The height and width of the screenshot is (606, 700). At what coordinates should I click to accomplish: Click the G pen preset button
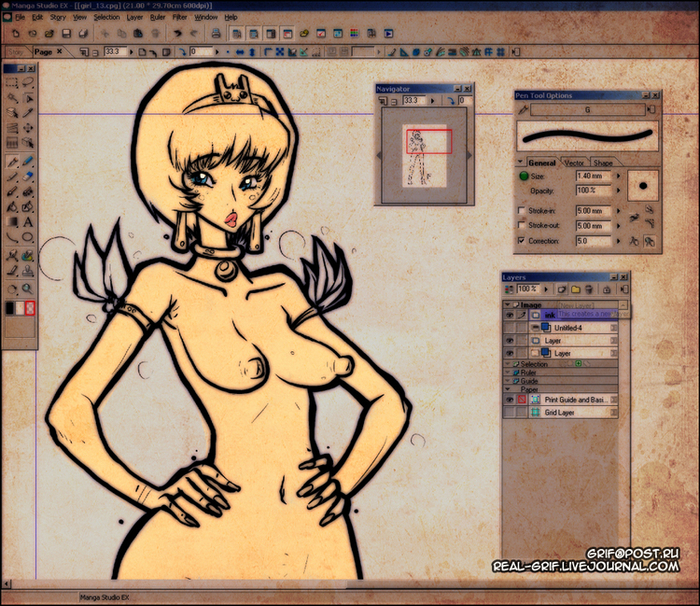click(587, 109)
